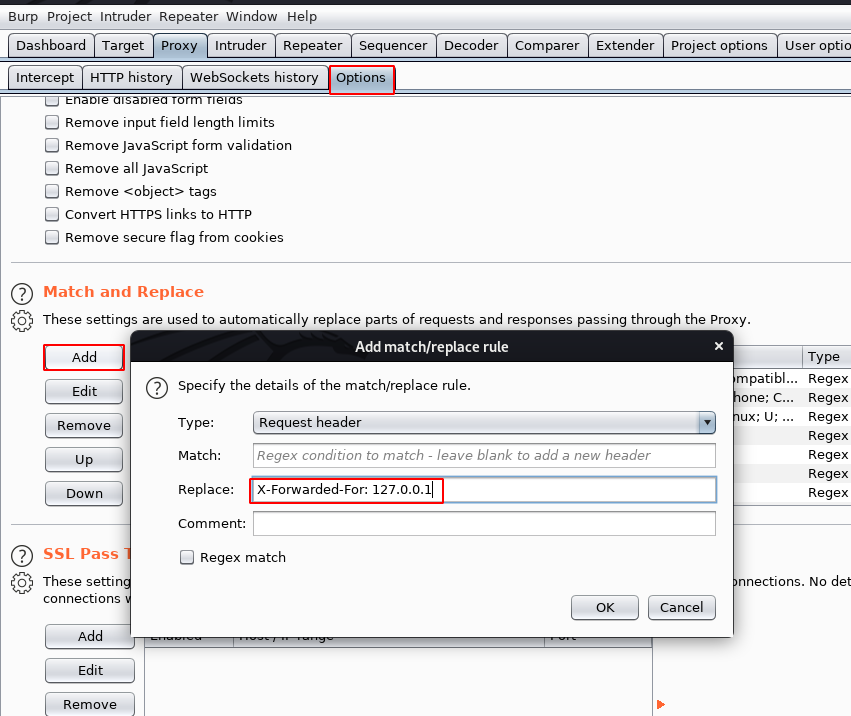Open Match and Replace help icon
This screenshot has width=851, height=716.
pos(22,294)
